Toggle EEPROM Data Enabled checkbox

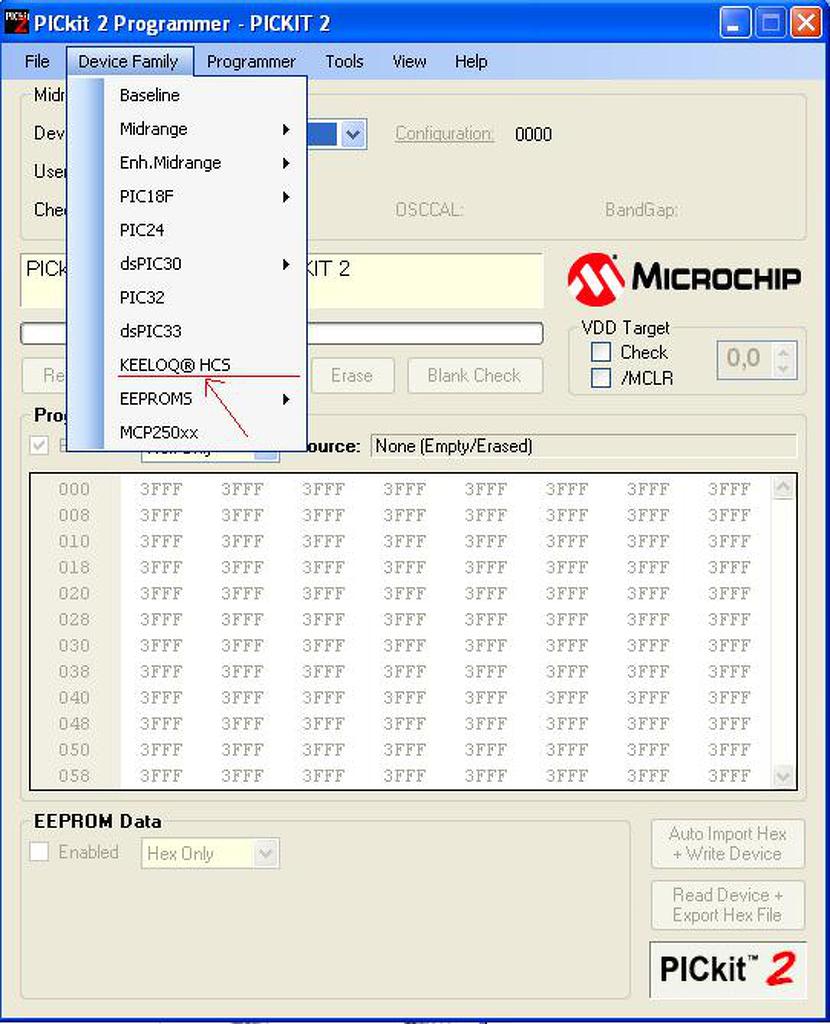pos(39,852)
